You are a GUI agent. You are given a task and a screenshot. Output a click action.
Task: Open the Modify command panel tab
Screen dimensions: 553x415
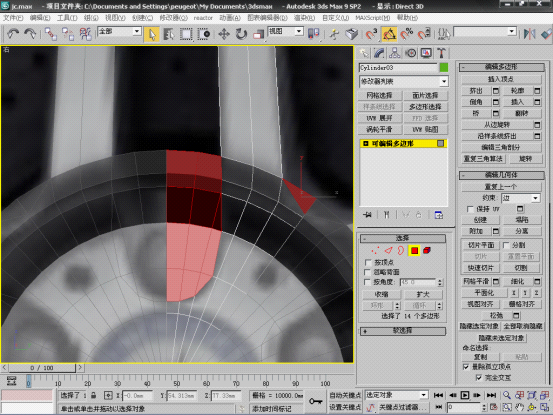click(379, 53)
